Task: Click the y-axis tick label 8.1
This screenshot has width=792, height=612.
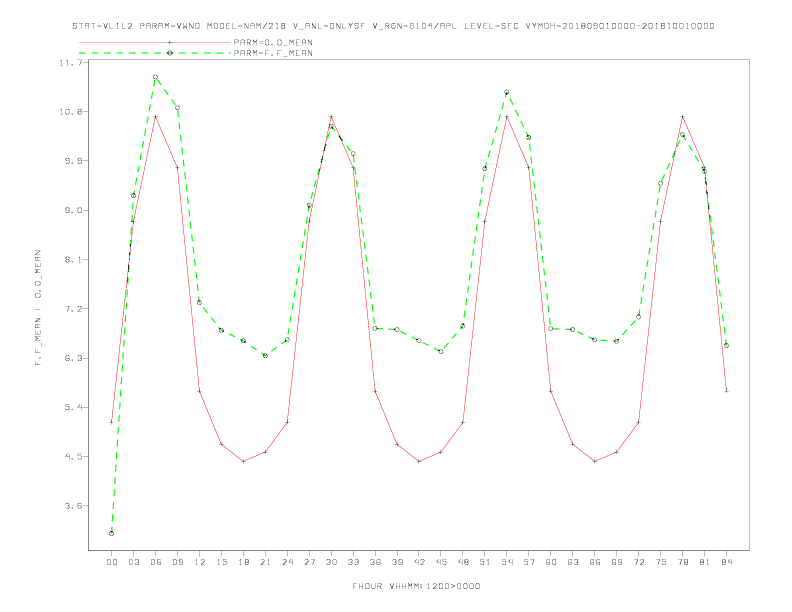Action: (x=72, y=260)
